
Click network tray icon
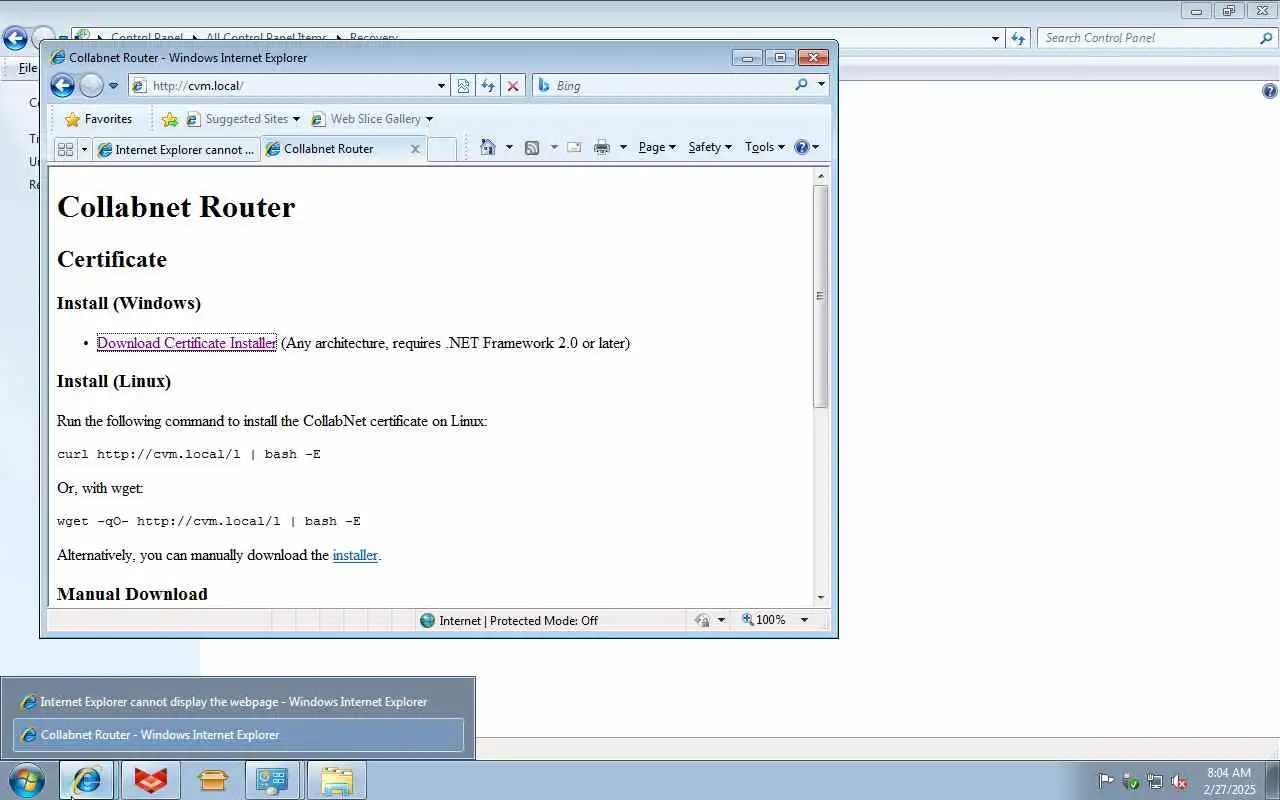point(1155,781)
